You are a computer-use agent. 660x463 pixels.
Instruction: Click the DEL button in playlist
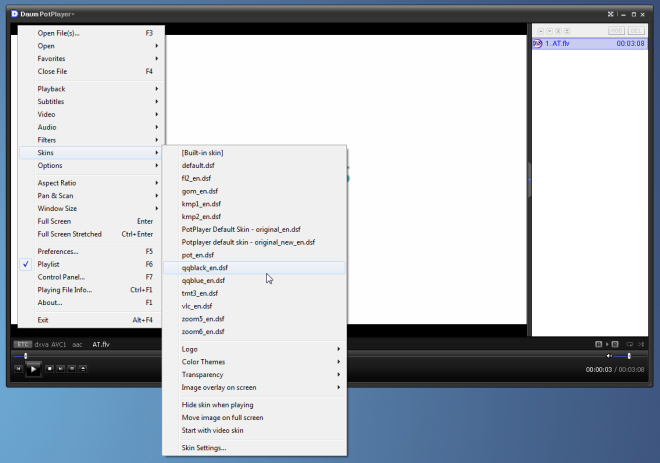click(636, 31)
